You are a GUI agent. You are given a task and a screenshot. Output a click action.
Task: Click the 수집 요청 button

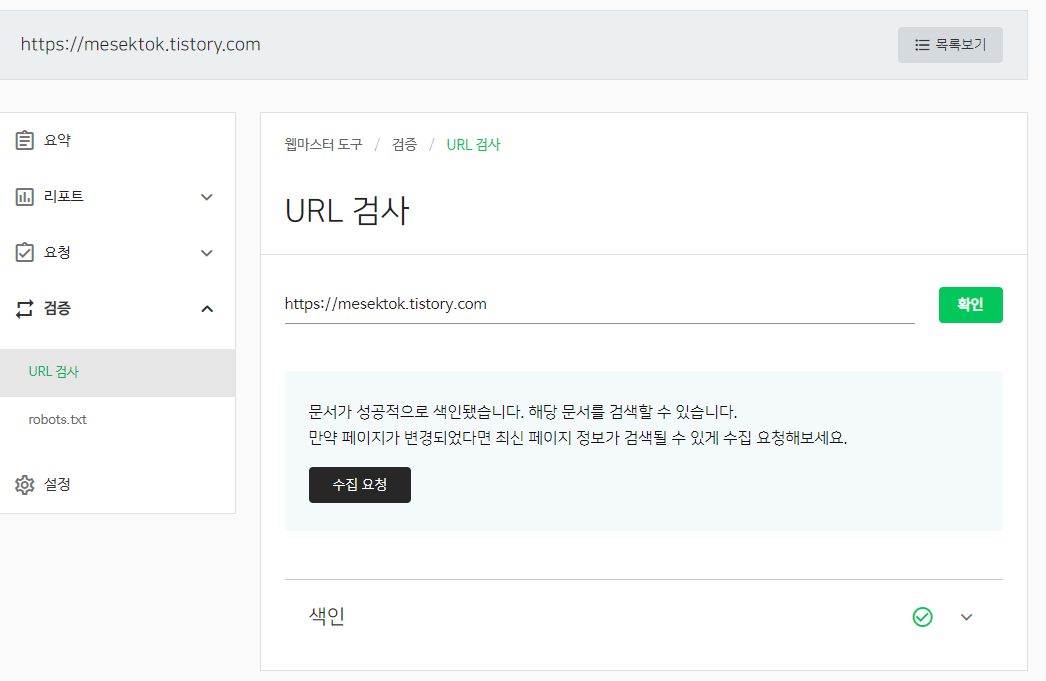(x=360, y=485)
